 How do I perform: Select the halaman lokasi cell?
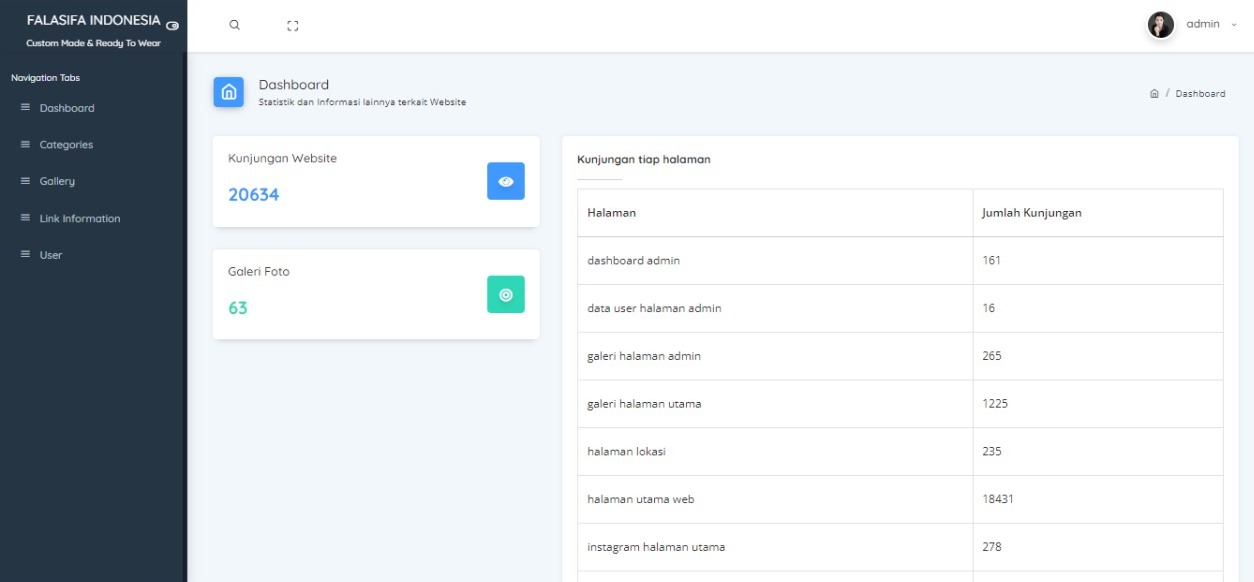point(775,451)
